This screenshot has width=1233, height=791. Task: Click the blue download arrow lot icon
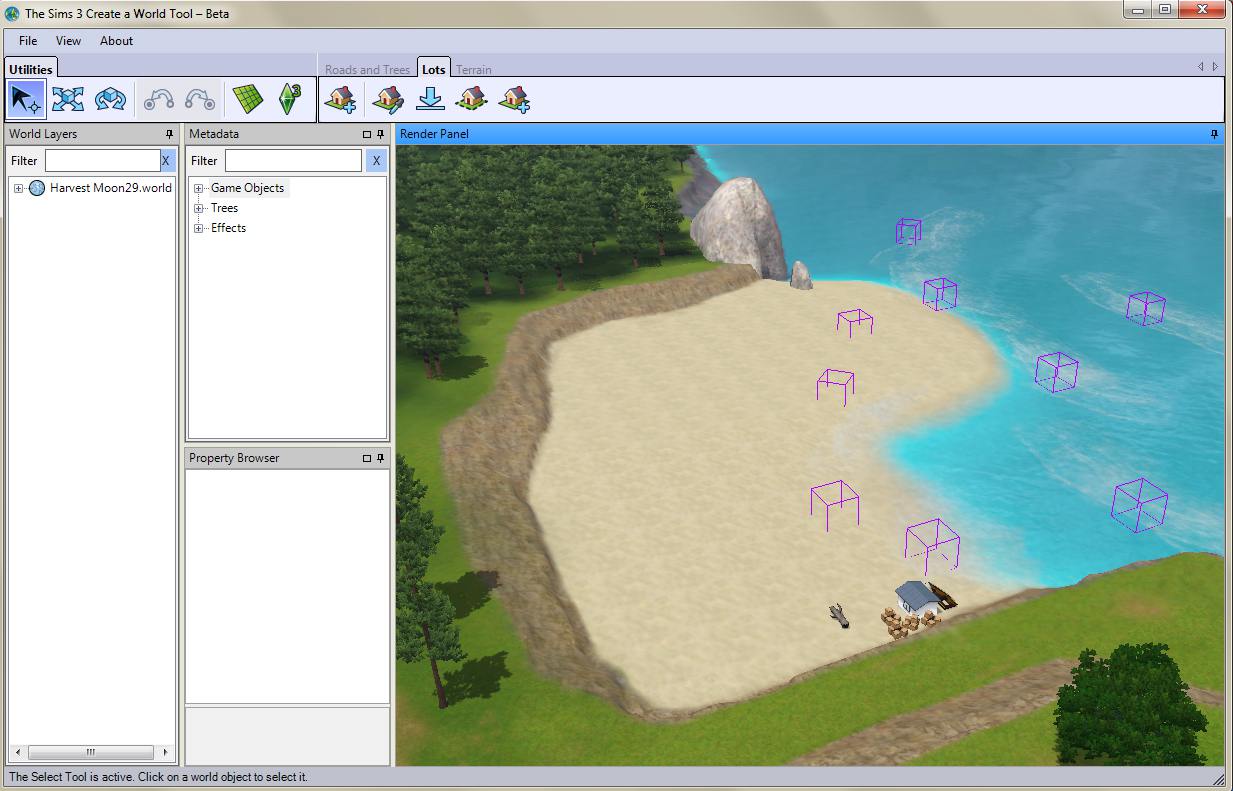[x=430, y=100]
